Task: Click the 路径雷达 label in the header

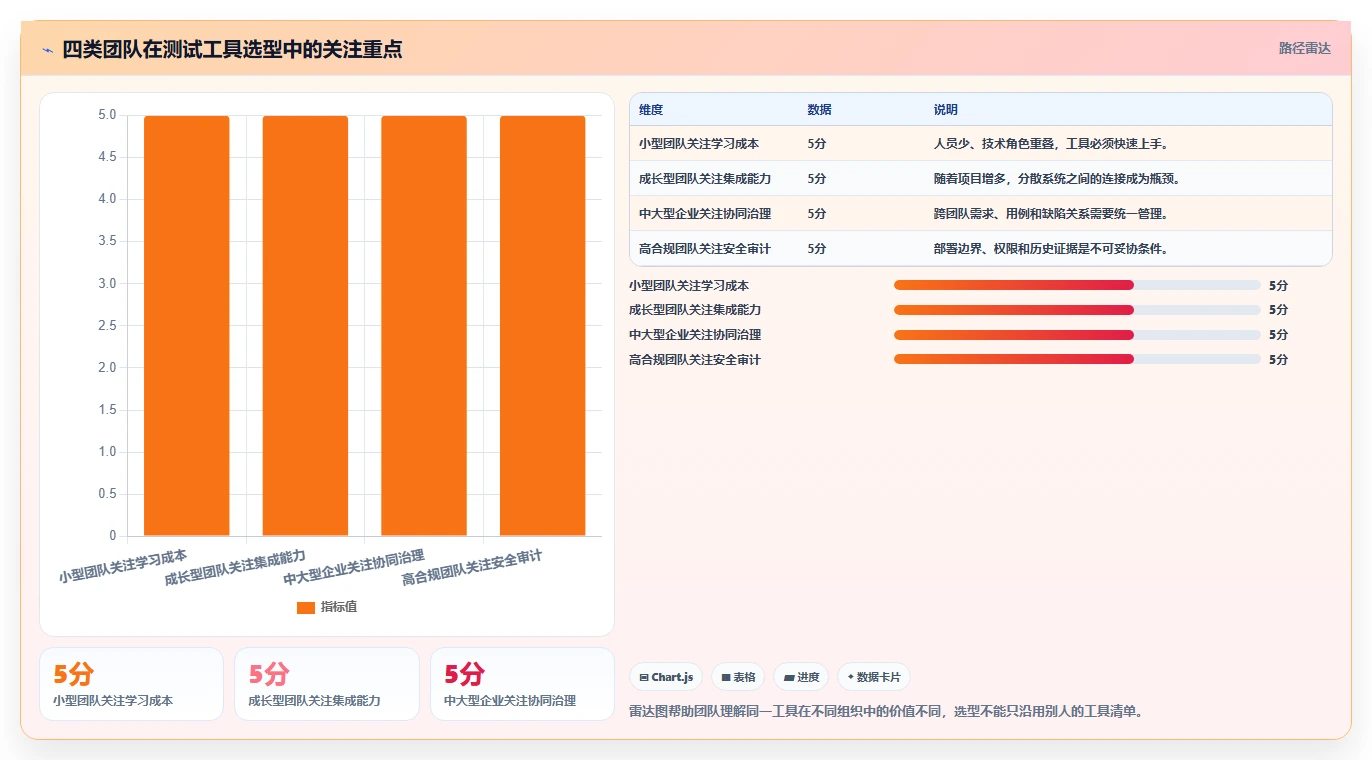Action: point(1305,48)
